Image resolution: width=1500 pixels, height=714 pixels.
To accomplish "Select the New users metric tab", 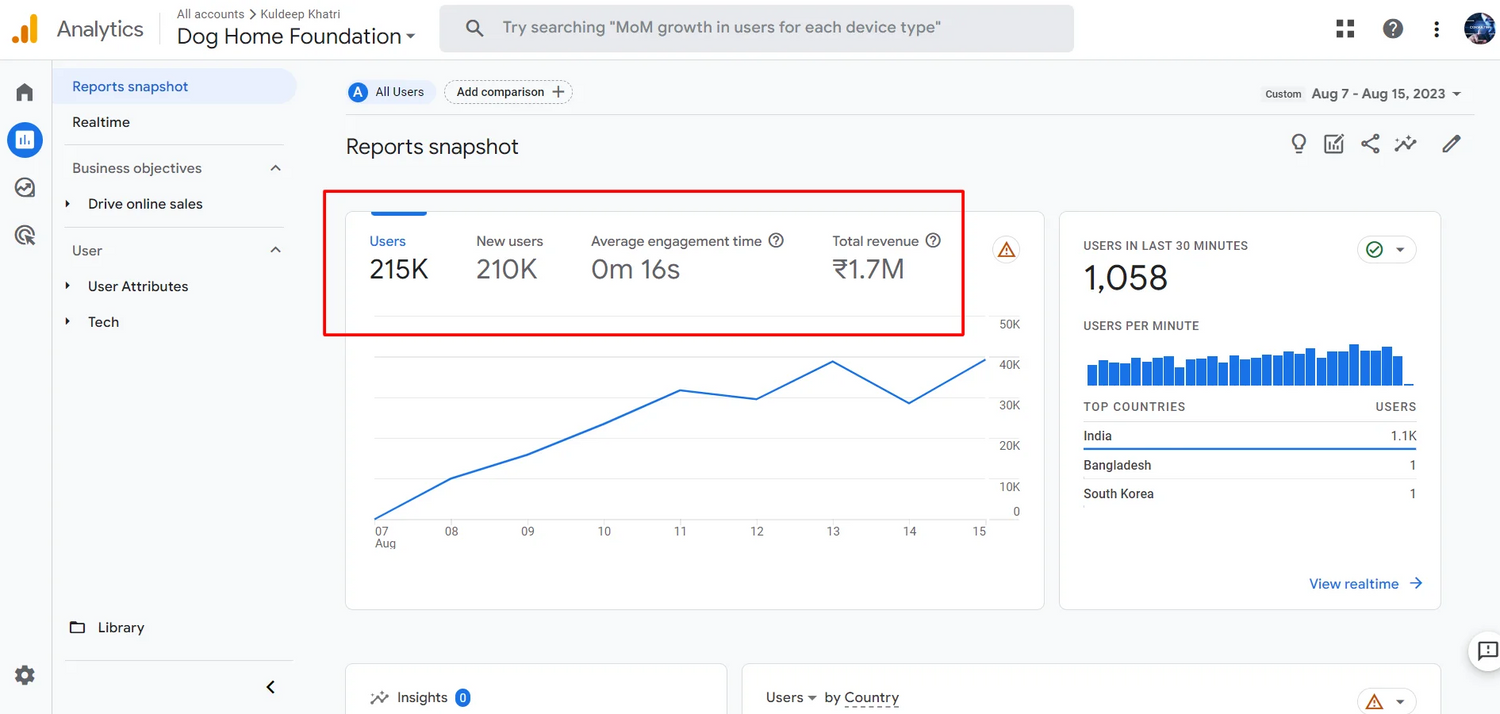I will coord(510,258).
